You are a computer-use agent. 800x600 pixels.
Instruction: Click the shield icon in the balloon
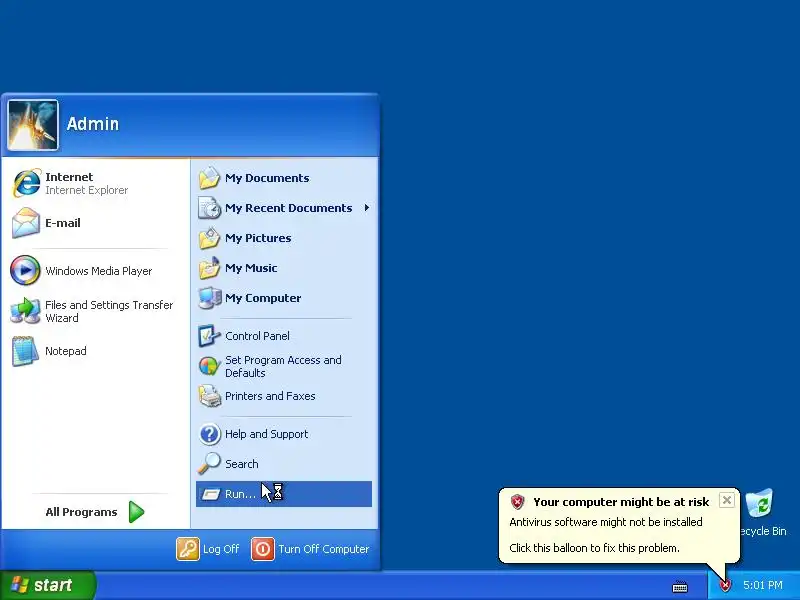click(517, 502)
